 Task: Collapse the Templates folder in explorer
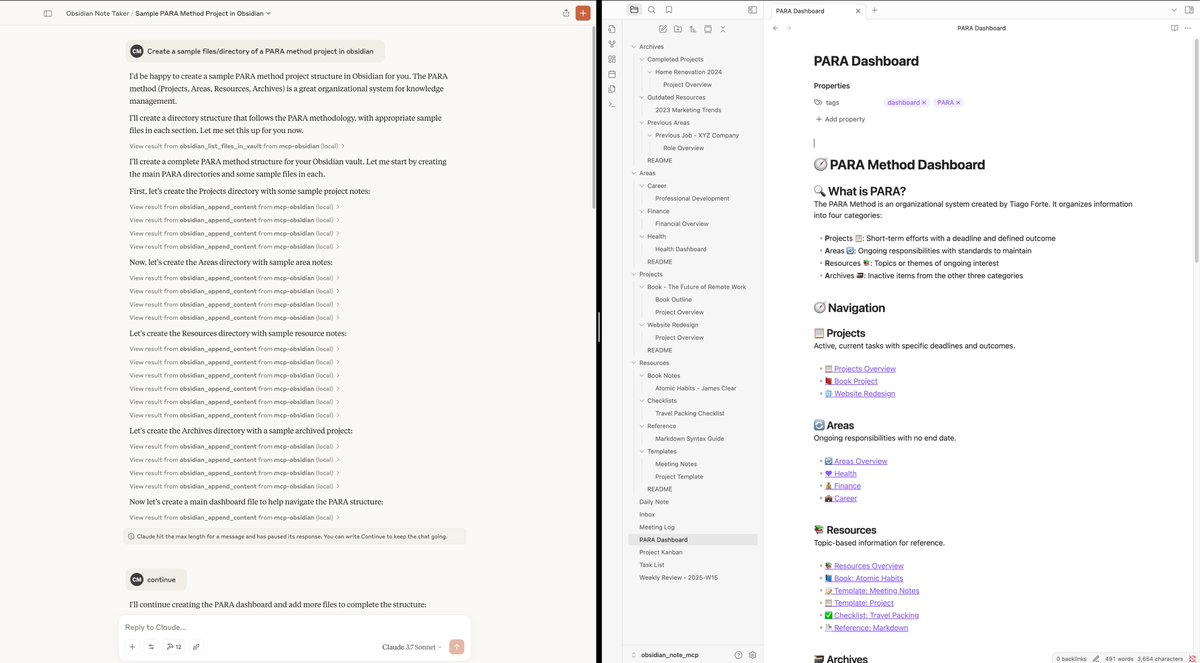click(642, 451)
